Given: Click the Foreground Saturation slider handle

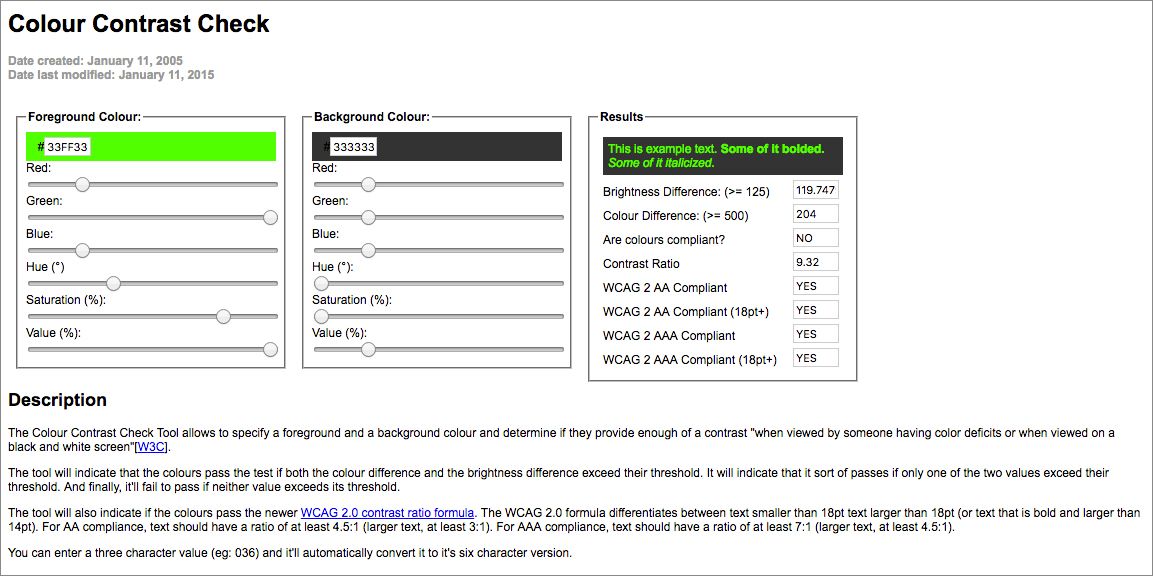Looking at the screenshot, I should 224,316.
